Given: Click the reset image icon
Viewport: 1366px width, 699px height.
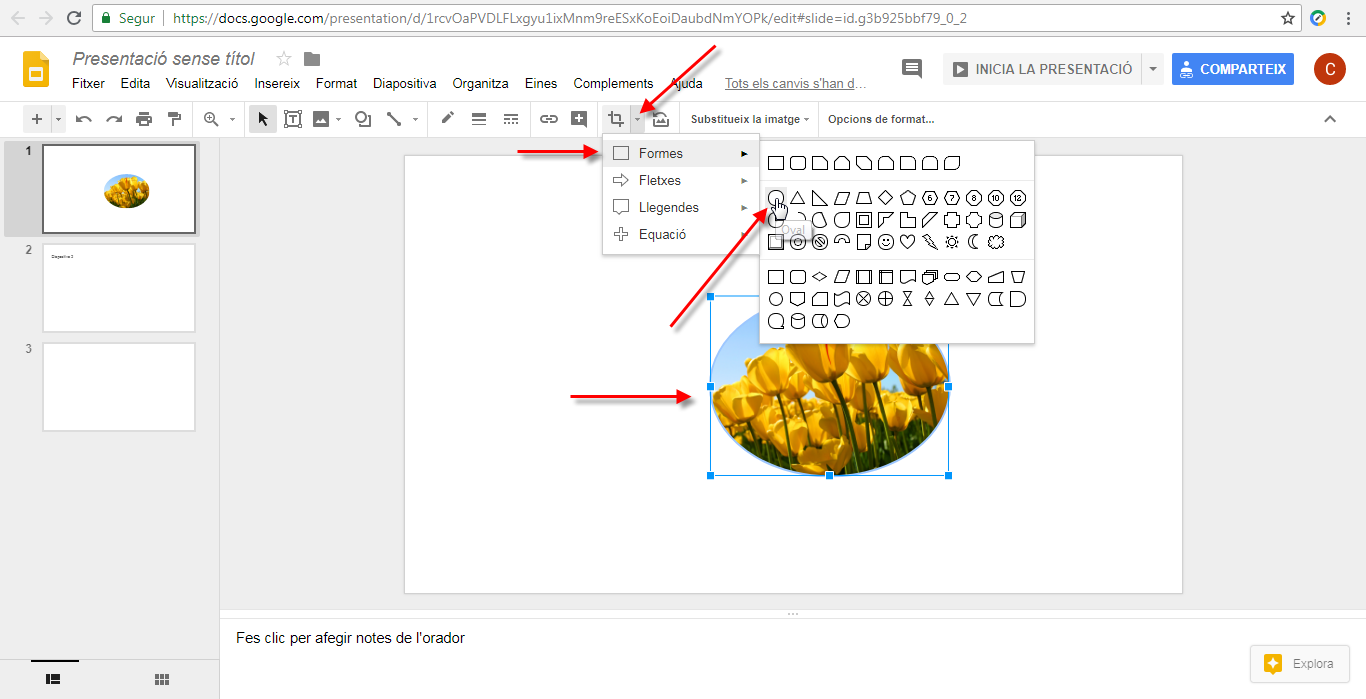Looking at the screenshot, I should tap(661, 119).
